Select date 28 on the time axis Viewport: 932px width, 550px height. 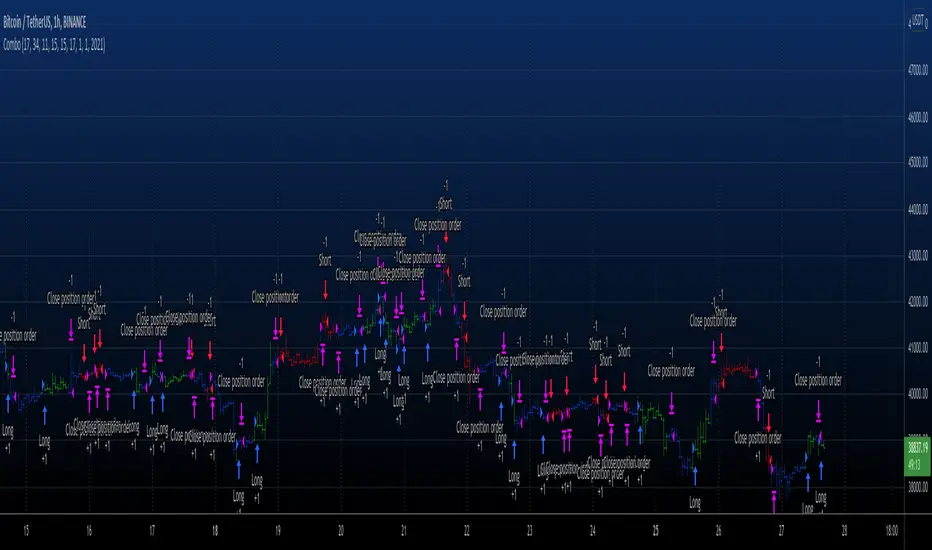pos(845,530)
